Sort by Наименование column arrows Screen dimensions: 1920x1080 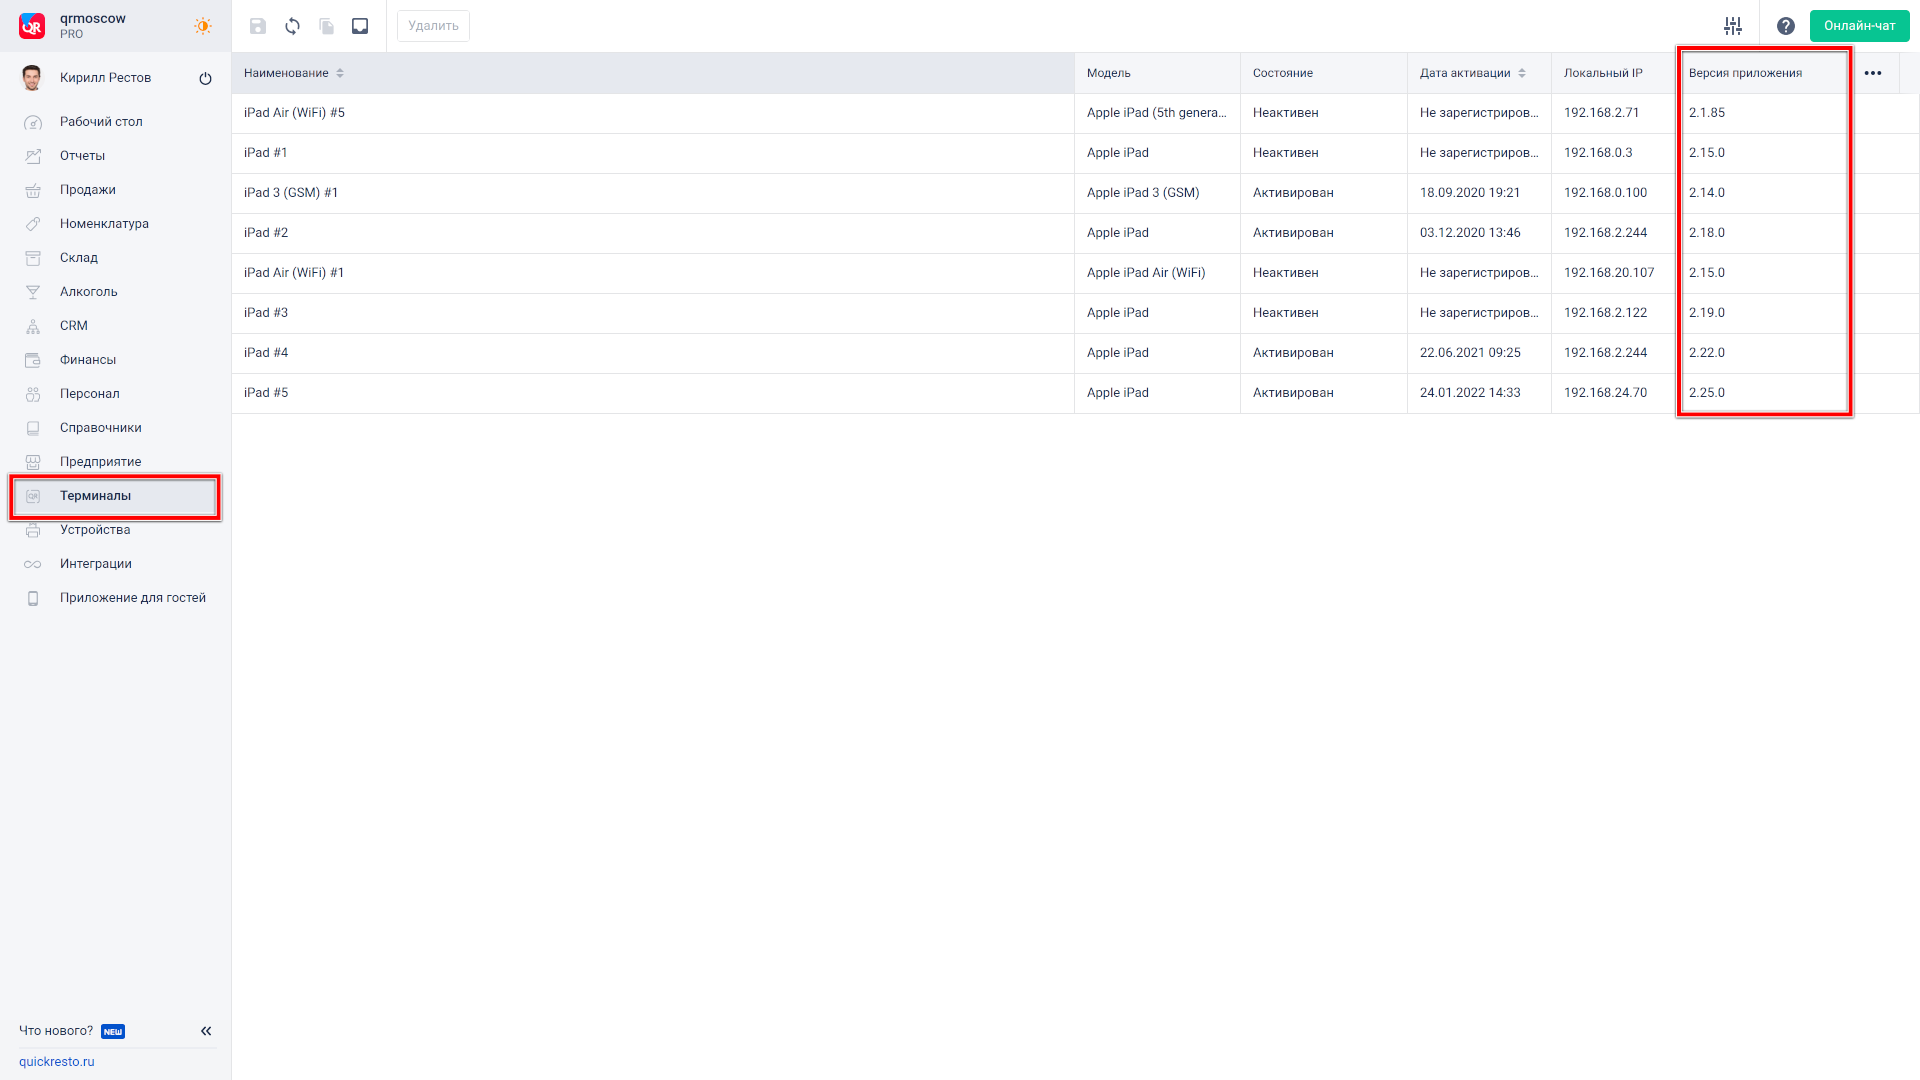click(x=340, y=73)
